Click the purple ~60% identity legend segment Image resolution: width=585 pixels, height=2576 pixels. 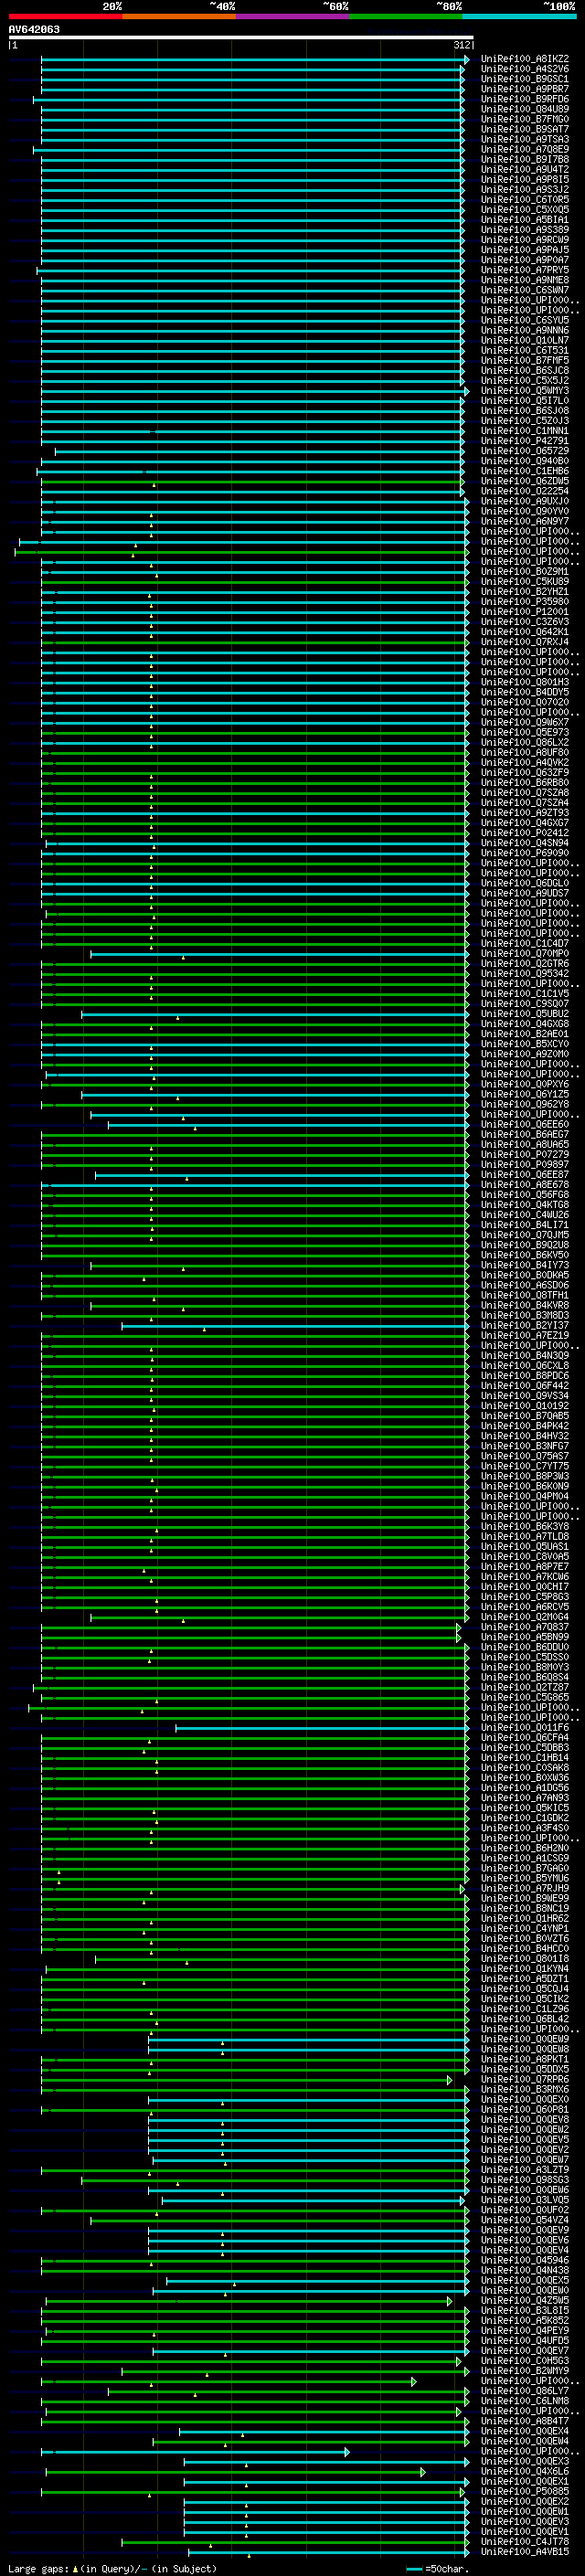click(293, 16)
